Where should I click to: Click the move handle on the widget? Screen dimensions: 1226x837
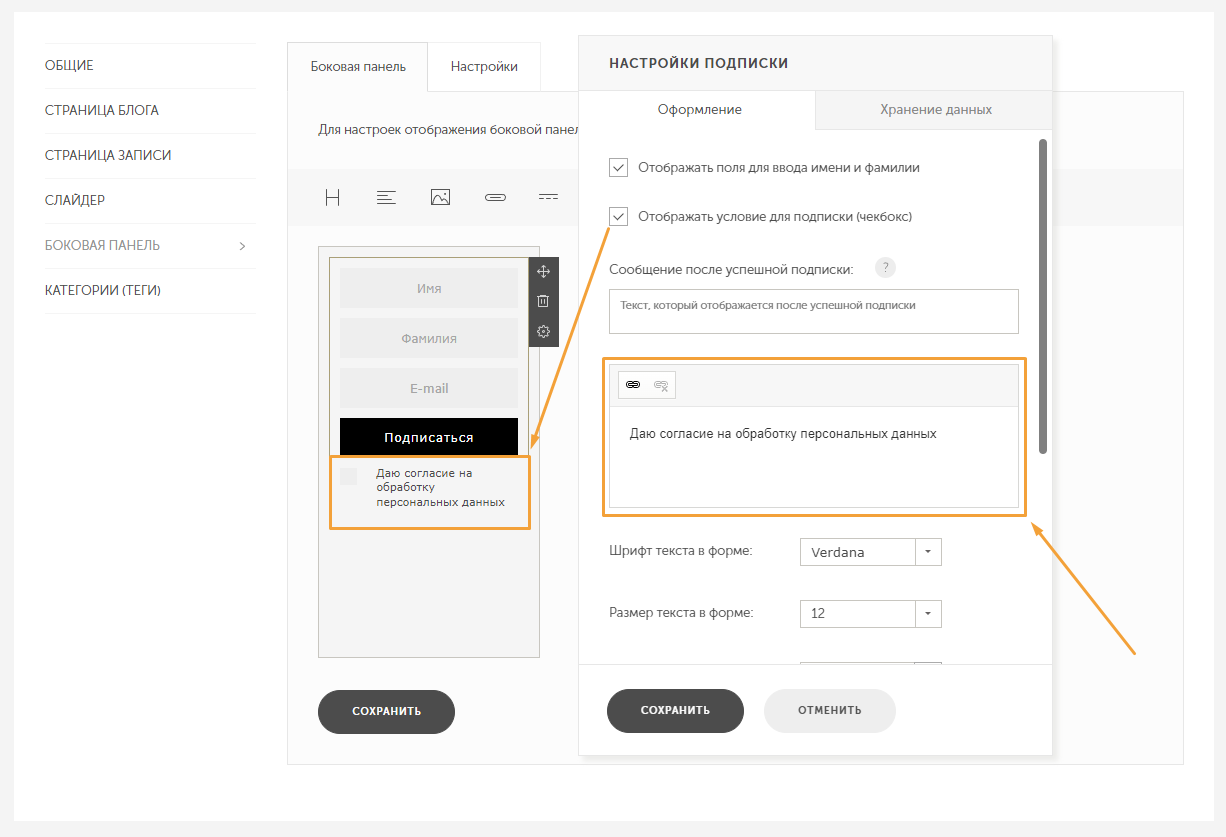[x=543, y=272]
